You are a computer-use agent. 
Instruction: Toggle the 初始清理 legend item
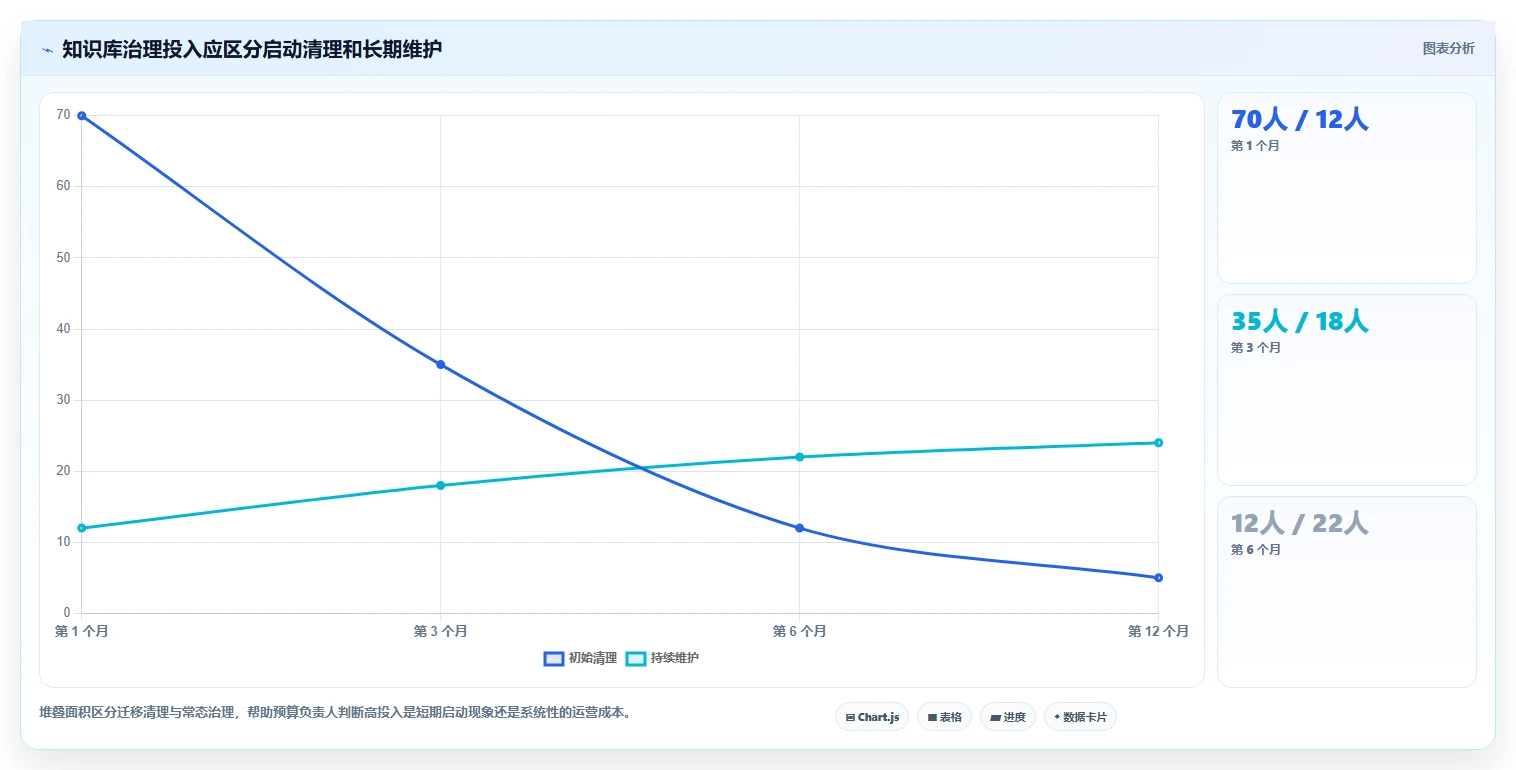581,658
